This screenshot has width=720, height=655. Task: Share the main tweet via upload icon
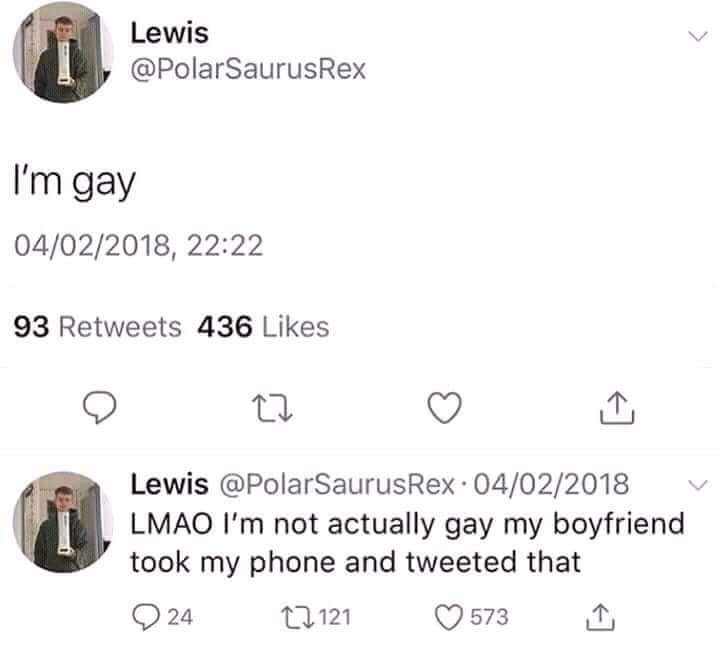[617, 407]
